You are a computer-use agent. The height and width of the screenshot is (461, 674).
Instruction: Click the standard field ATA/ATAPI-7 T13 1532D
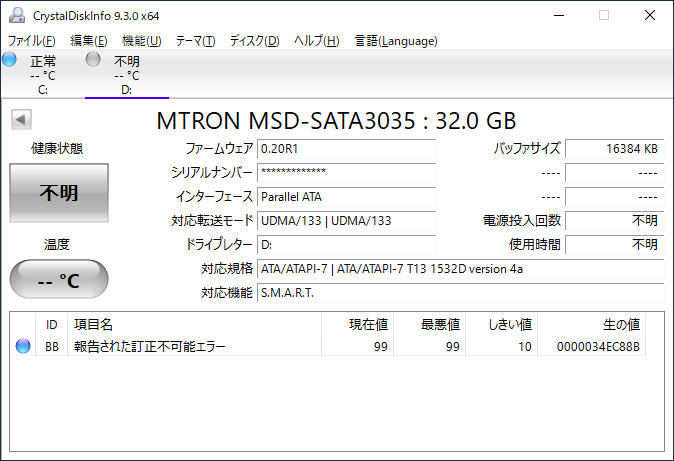coord(461,269)
